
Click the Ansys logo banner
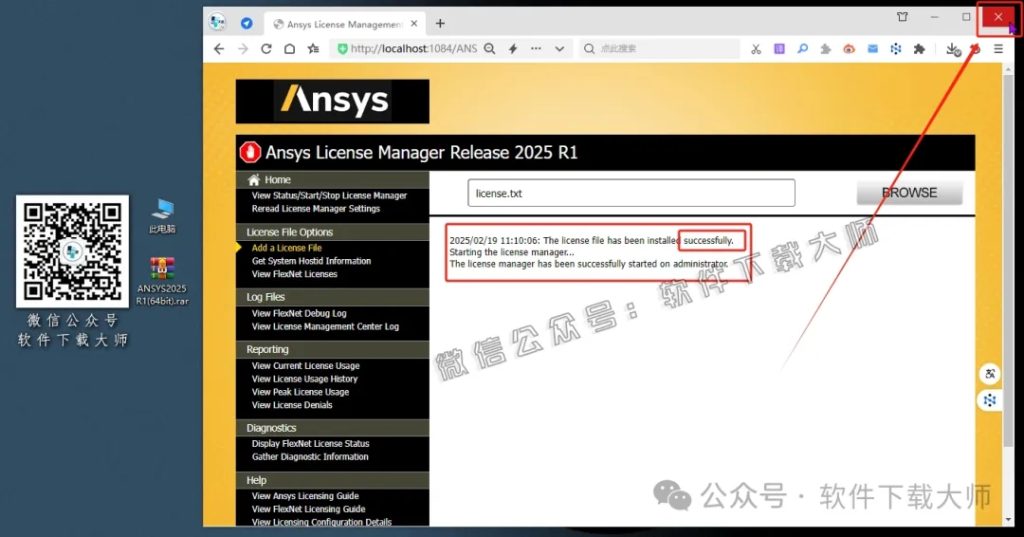pyautogui.click(x=332, y=101)
